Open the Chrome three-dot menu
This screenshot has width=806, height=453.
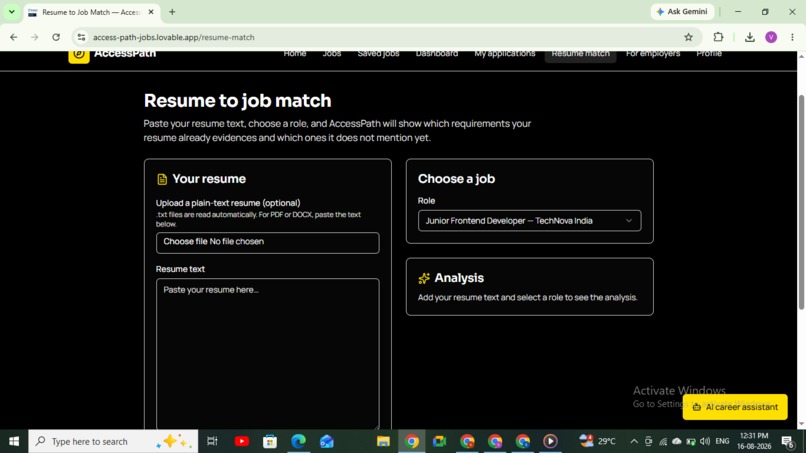click(792, 37)
